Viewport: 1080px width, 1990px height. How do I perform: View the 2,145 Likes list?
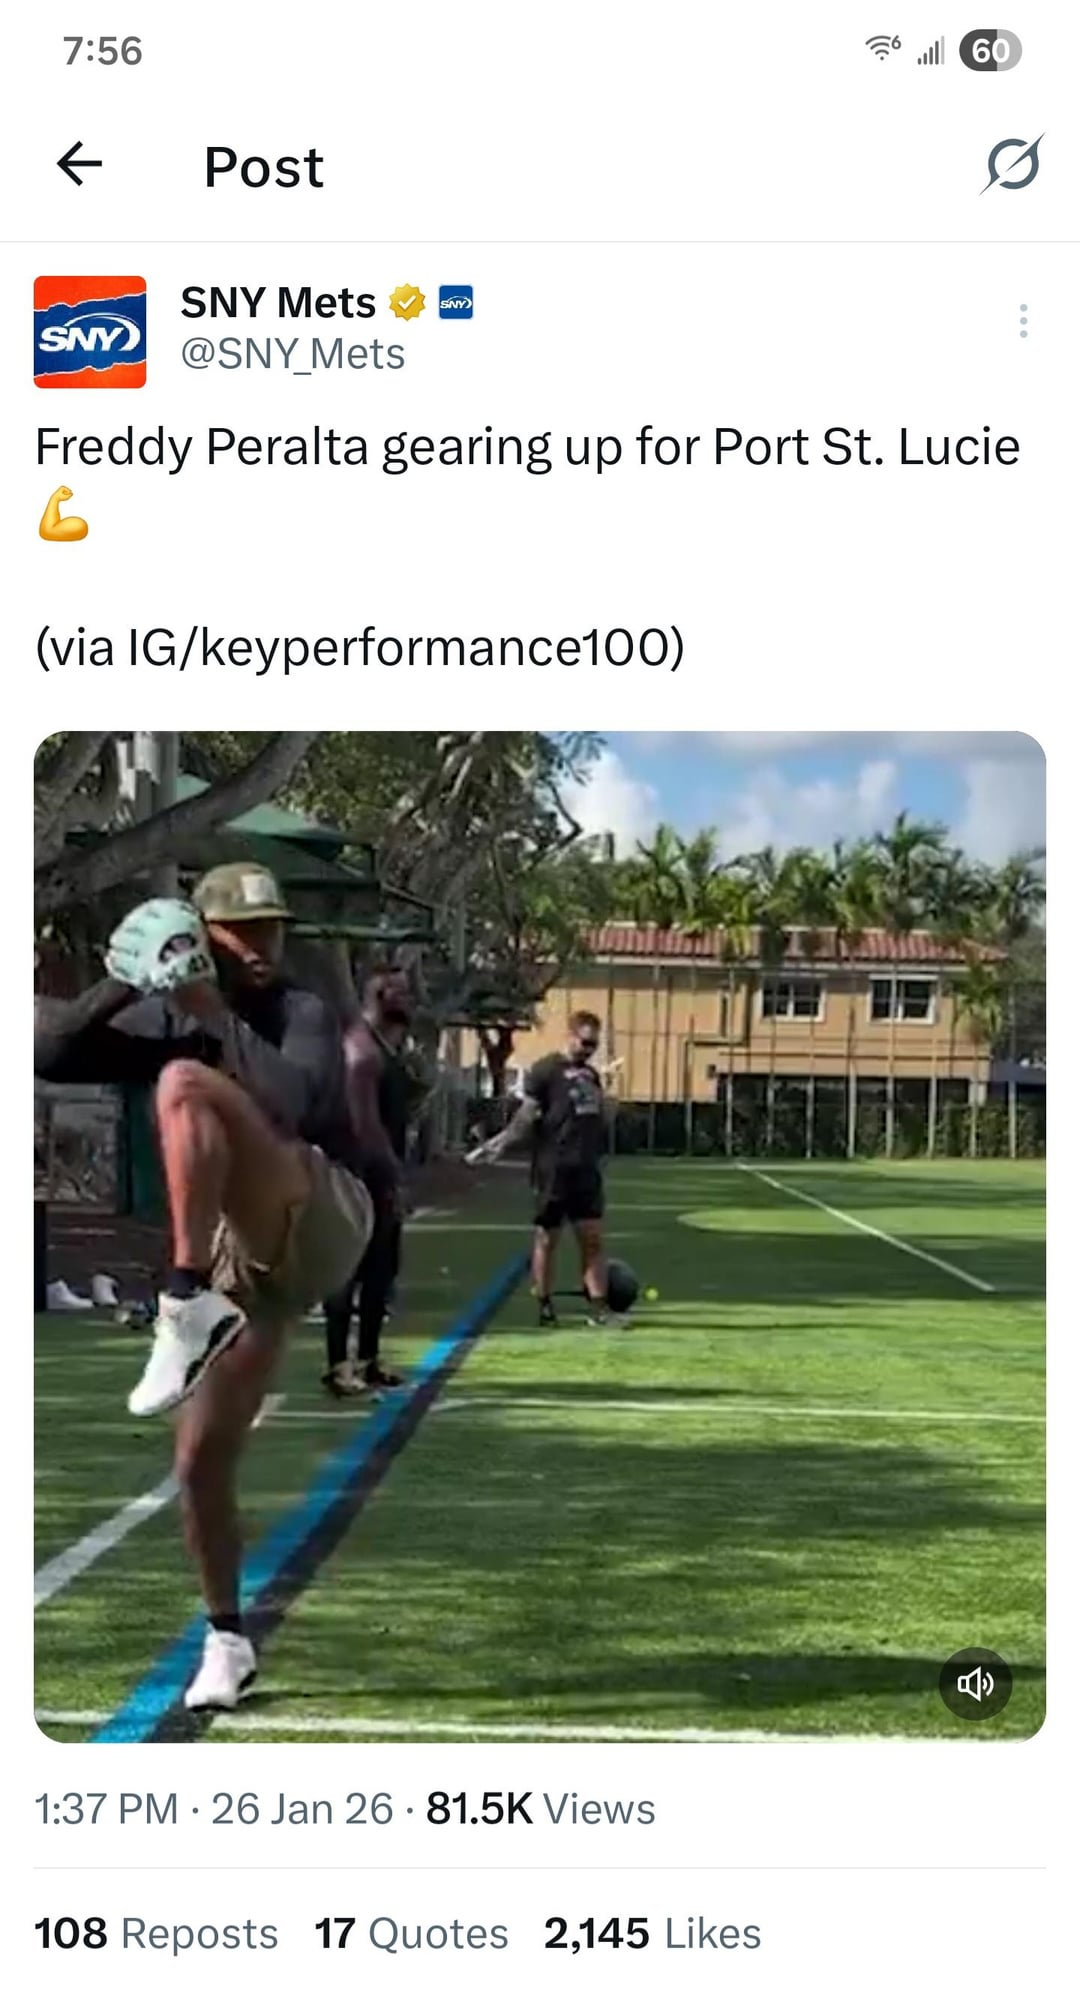click(652, 1933)
